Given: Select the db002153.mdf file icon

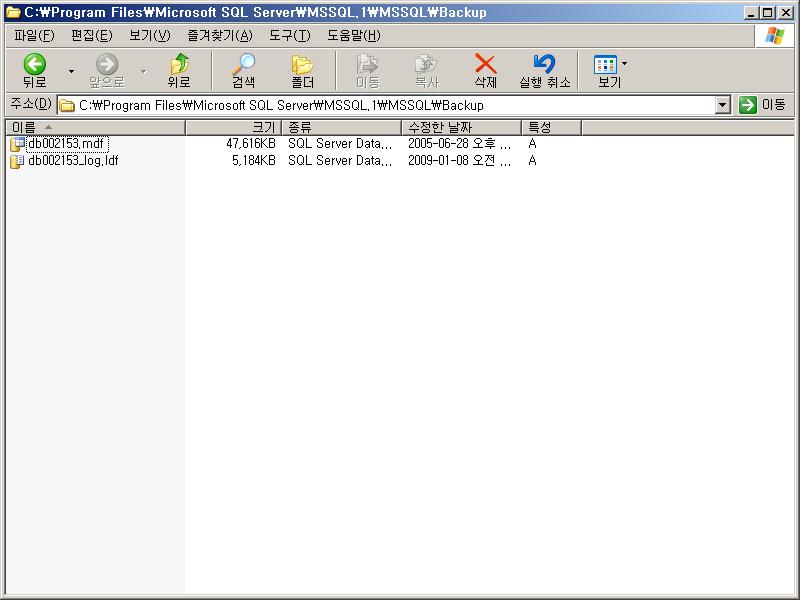Looking at the screenshot, I should coord(17,144).
